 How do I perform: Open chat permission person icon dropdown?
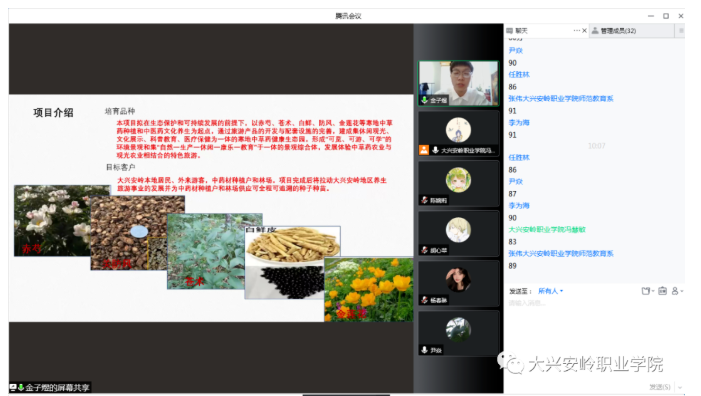pos(677,291)
